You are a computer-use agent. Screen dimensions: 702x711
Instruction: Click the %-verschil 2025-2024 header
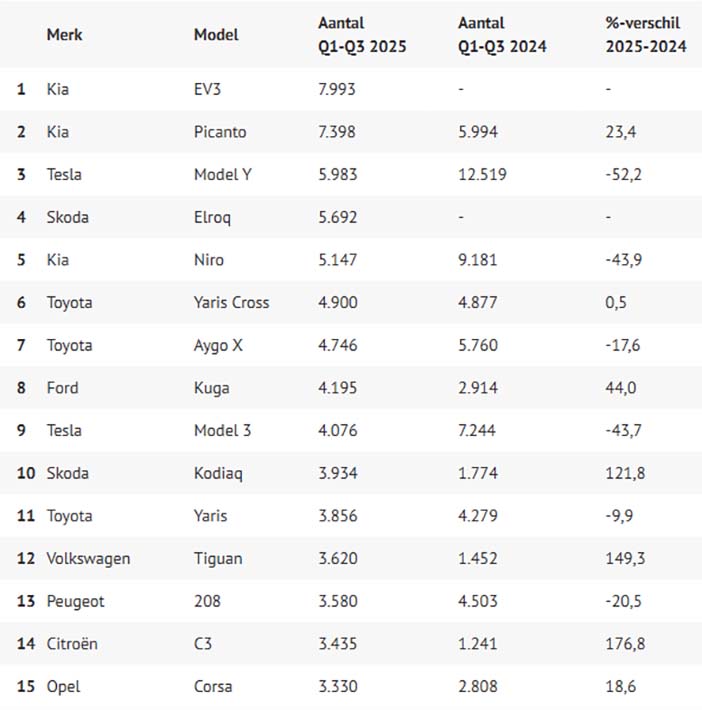(x=646, y=34)
